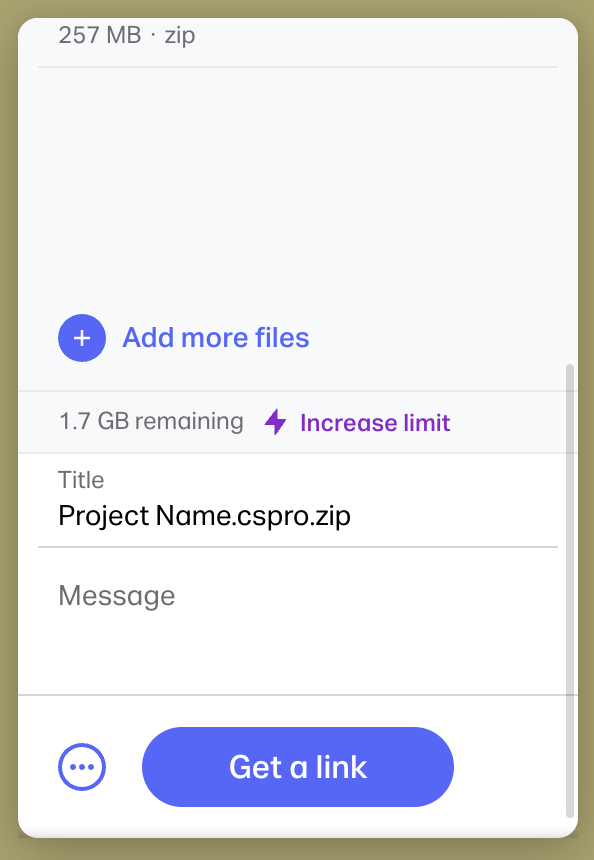
Task: Click the 257 MB file size text
Action: [100, 35]
